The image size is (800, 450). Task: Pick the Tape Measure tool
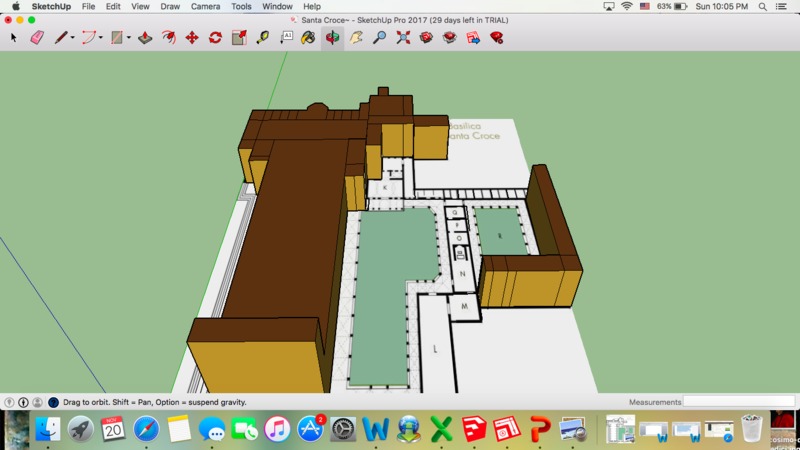tap(263, 37)
